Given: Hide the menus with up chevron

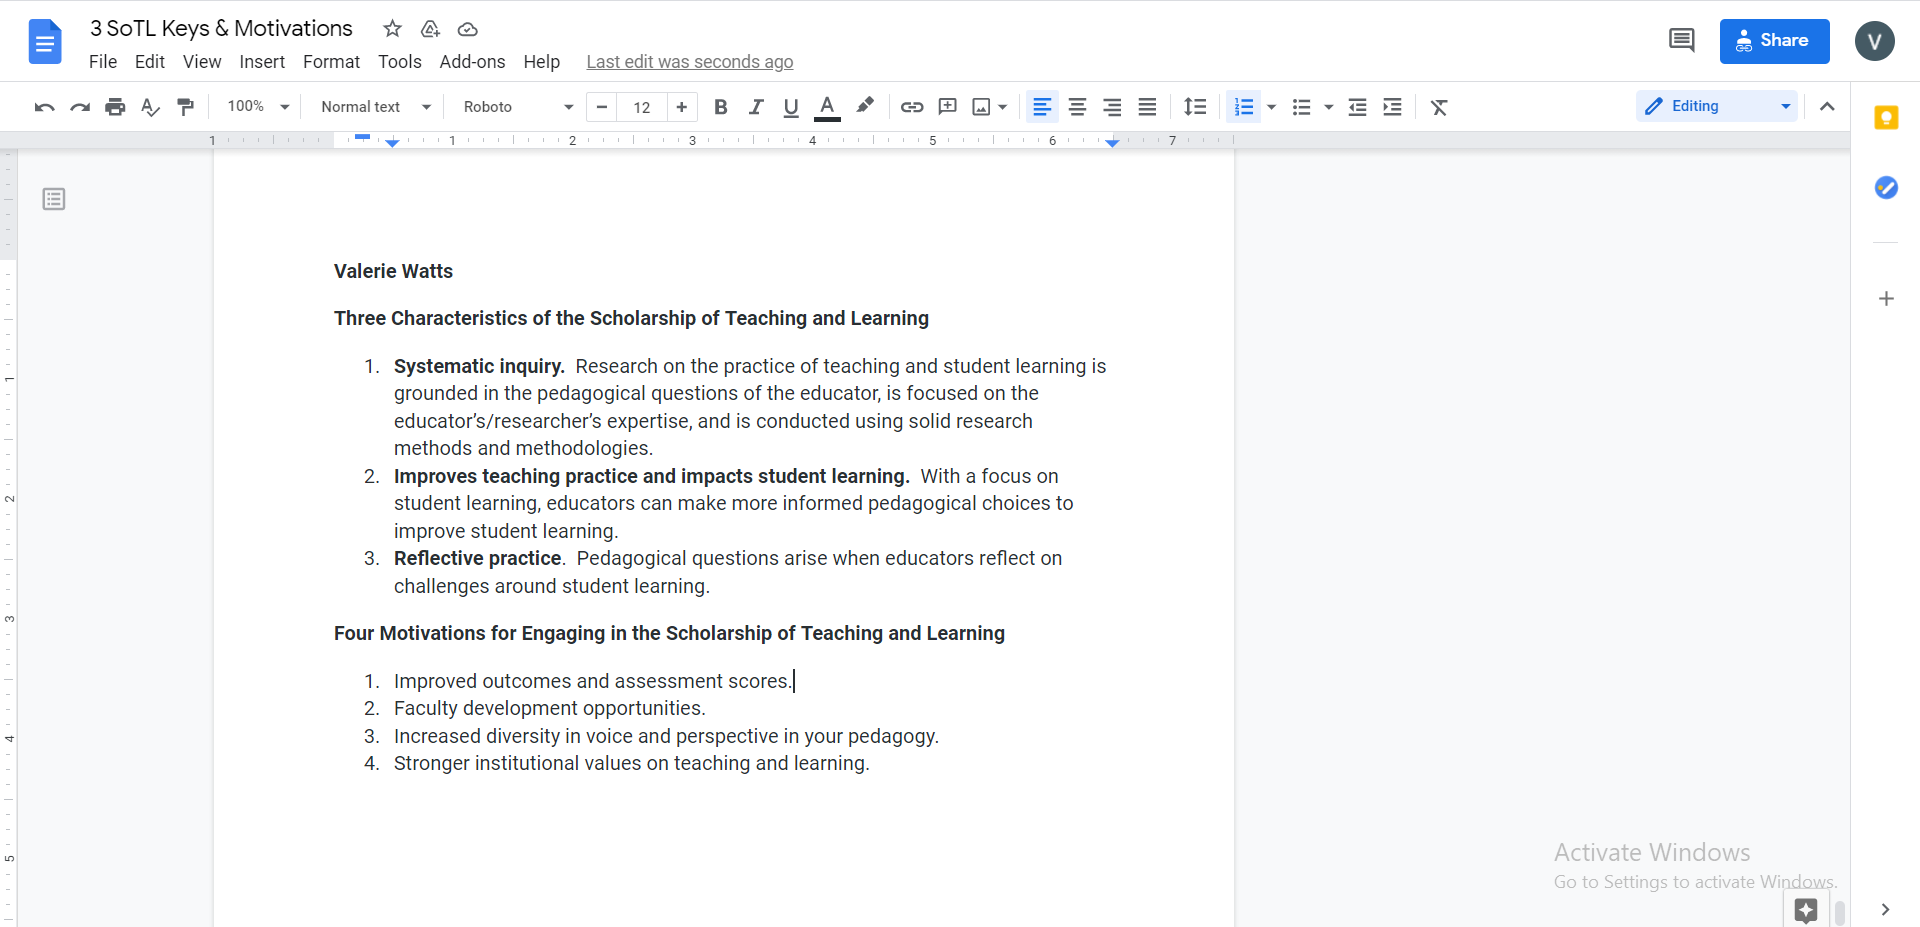Looking at the screenshot, I should point(1827,107).
